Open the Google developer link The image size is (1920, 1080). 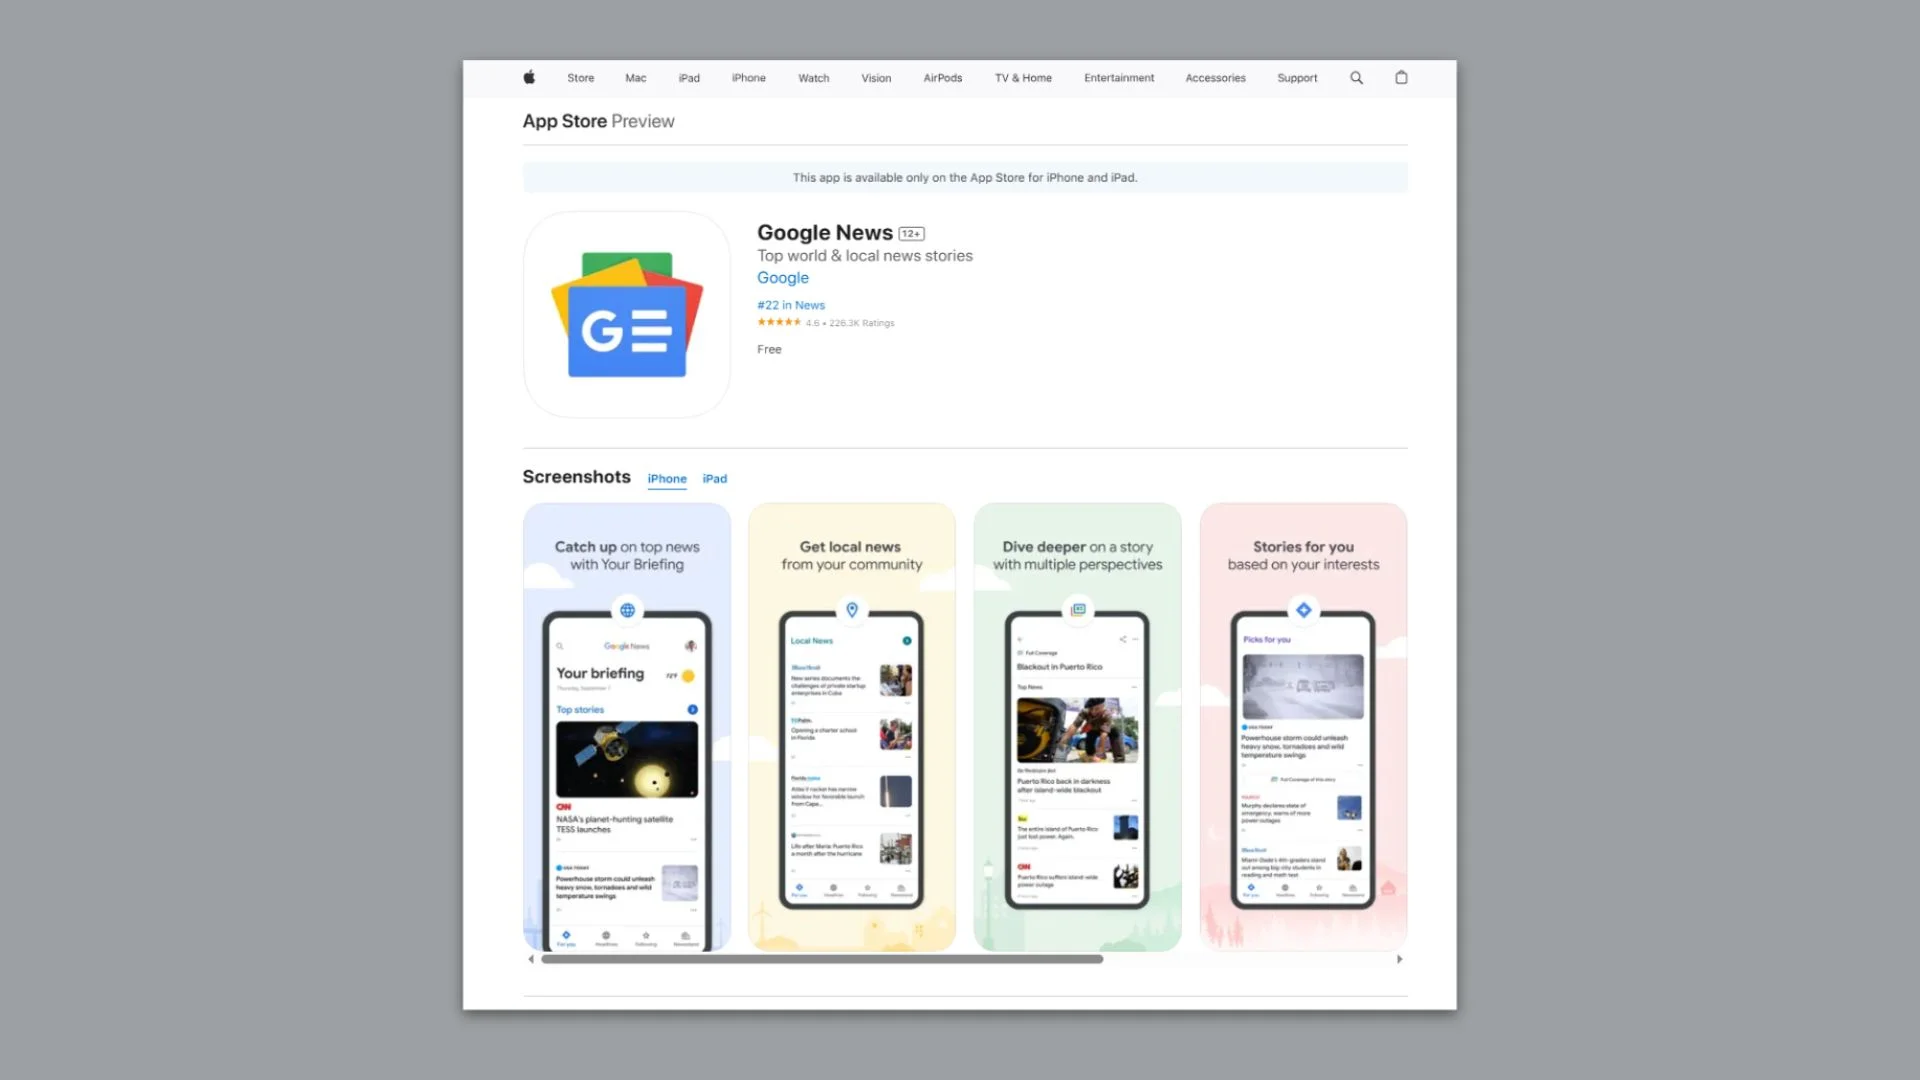click(782, 278)
